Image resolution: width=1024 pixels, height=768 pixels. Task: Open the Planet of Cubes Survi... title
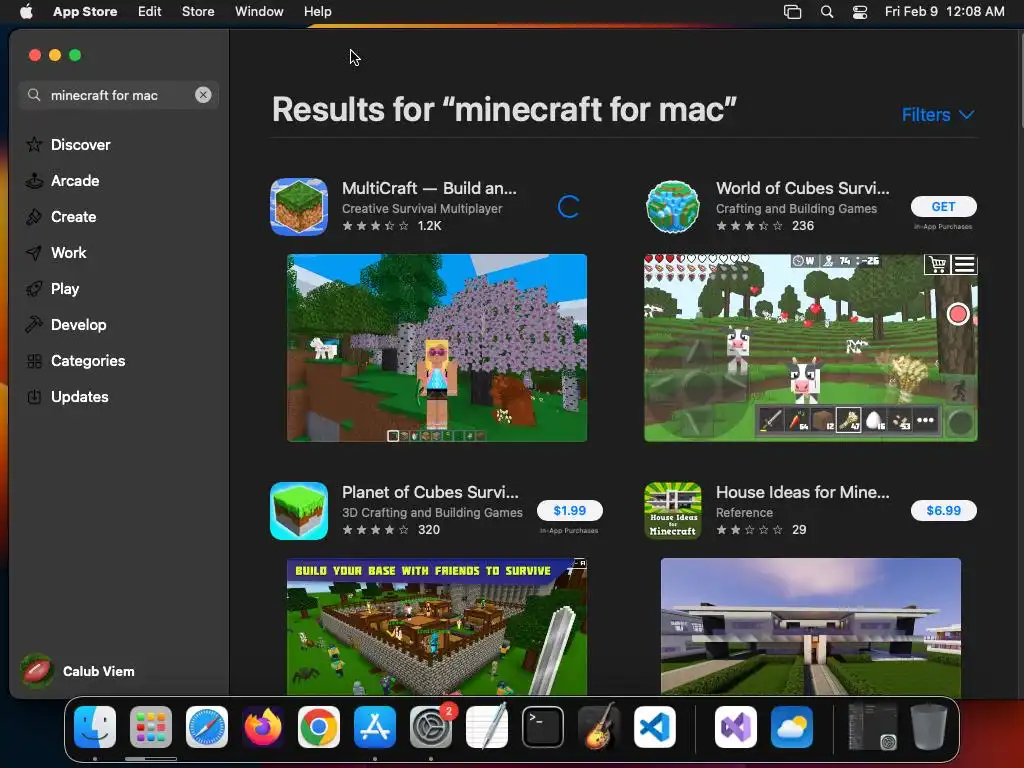[x=430, y=492]
